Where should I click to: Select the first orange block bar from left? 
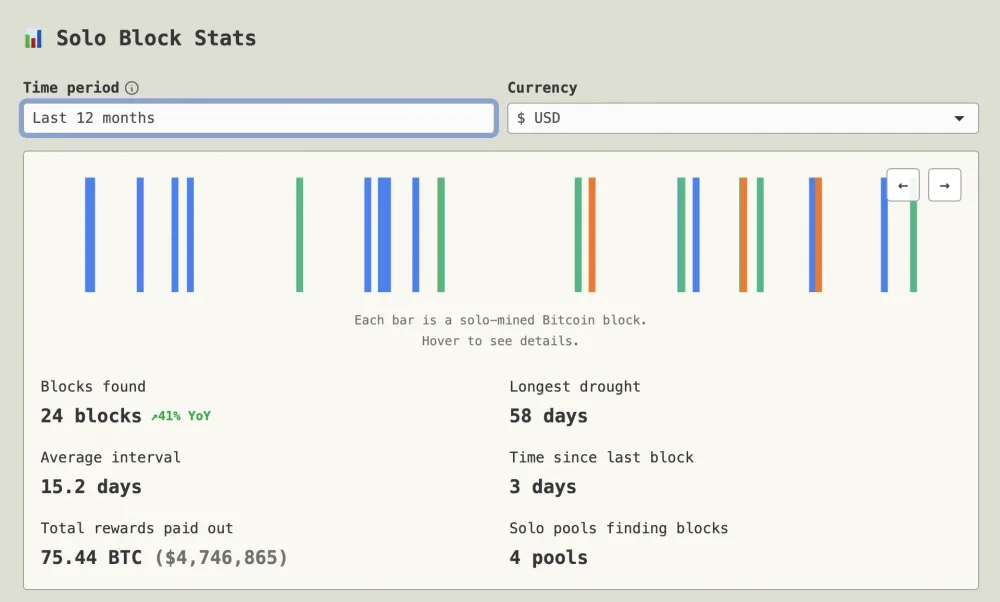point(592,235)
